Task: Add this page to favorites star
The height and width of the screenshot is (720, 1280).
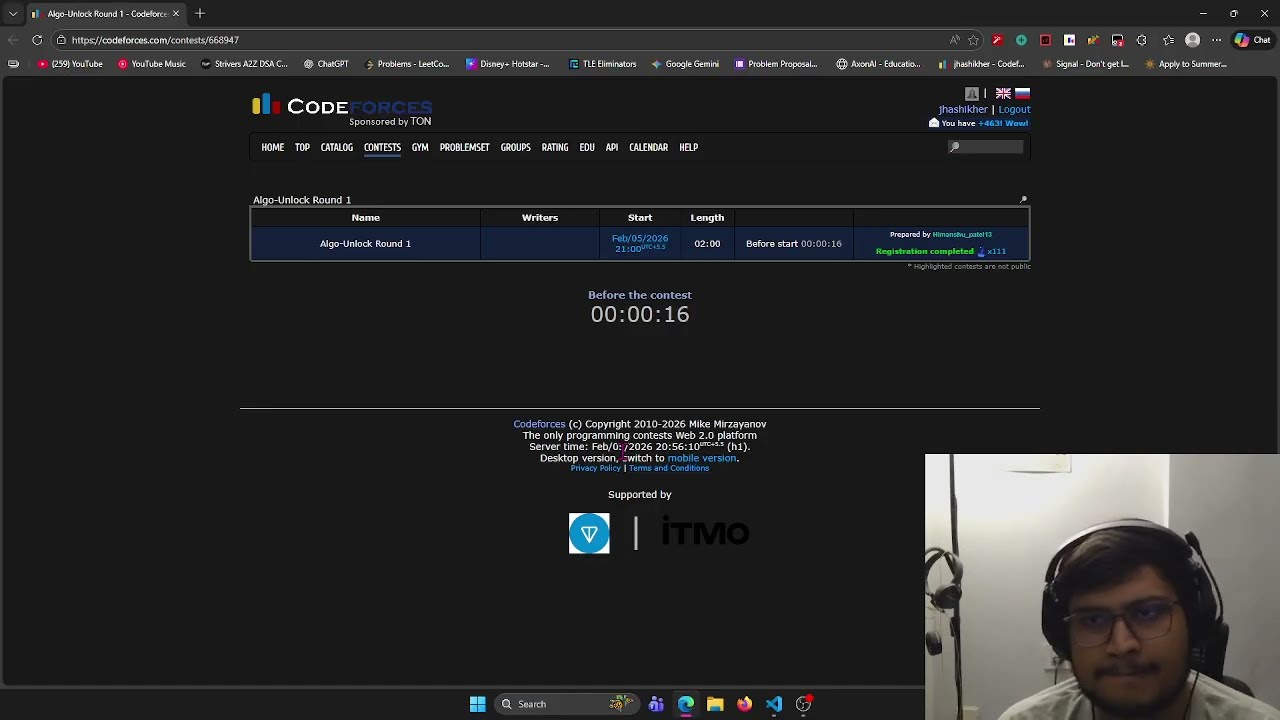Action: pyautogui.click(x=973, y=40)
